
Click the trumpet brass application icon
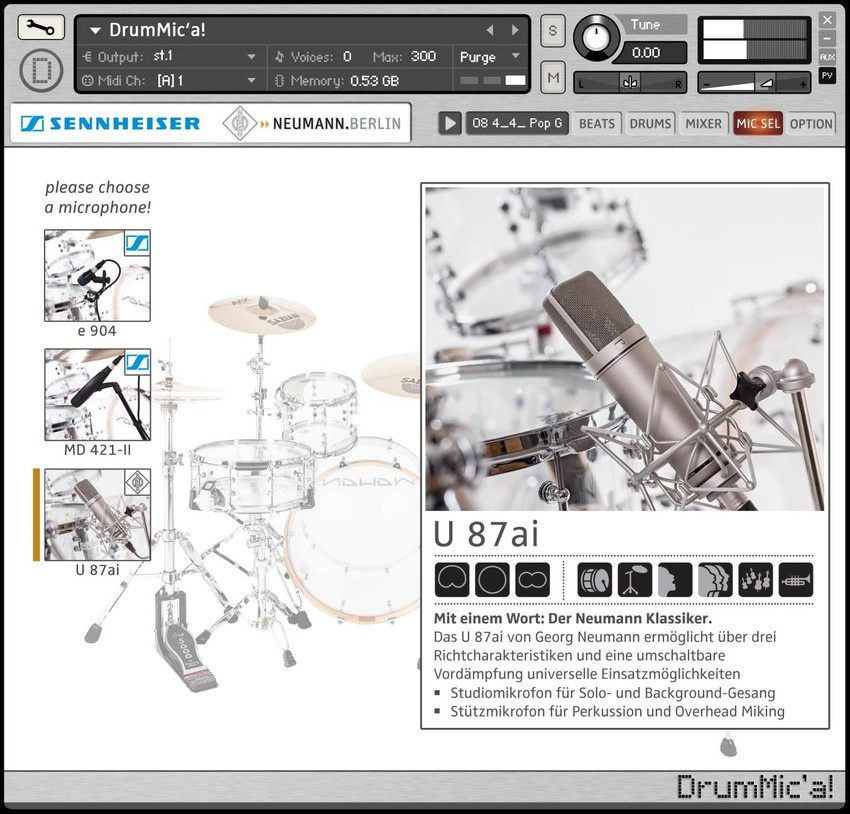[x=796, y=579]
